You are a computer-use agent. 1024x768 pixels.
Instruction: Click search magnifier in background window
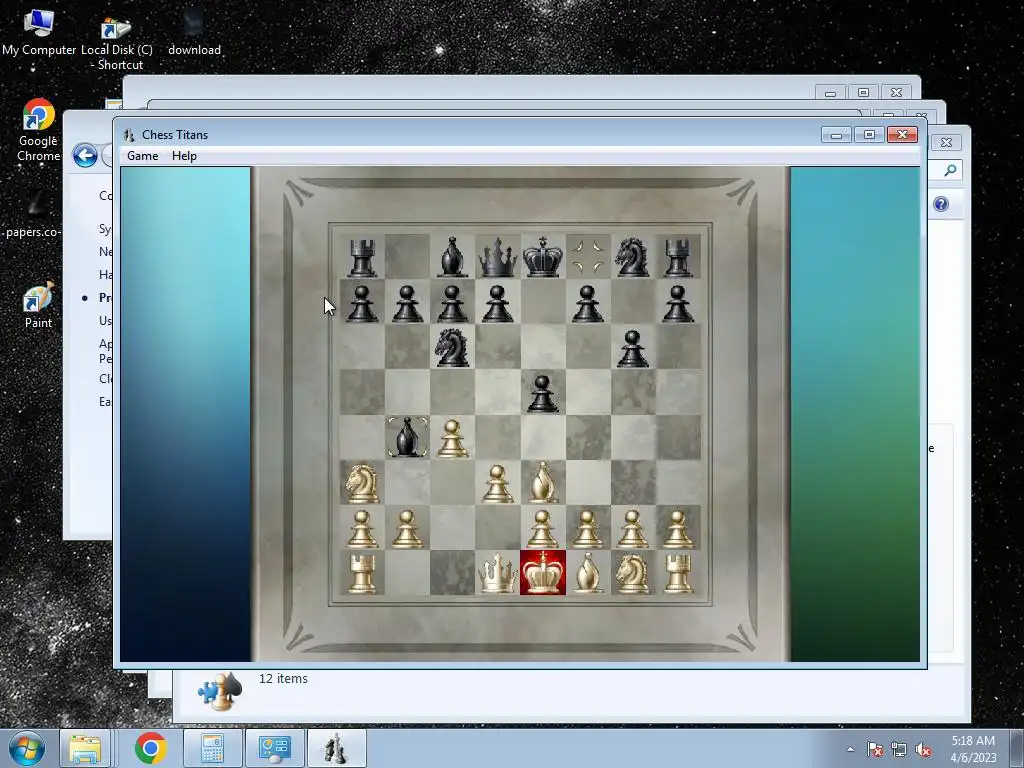[950, 170]
